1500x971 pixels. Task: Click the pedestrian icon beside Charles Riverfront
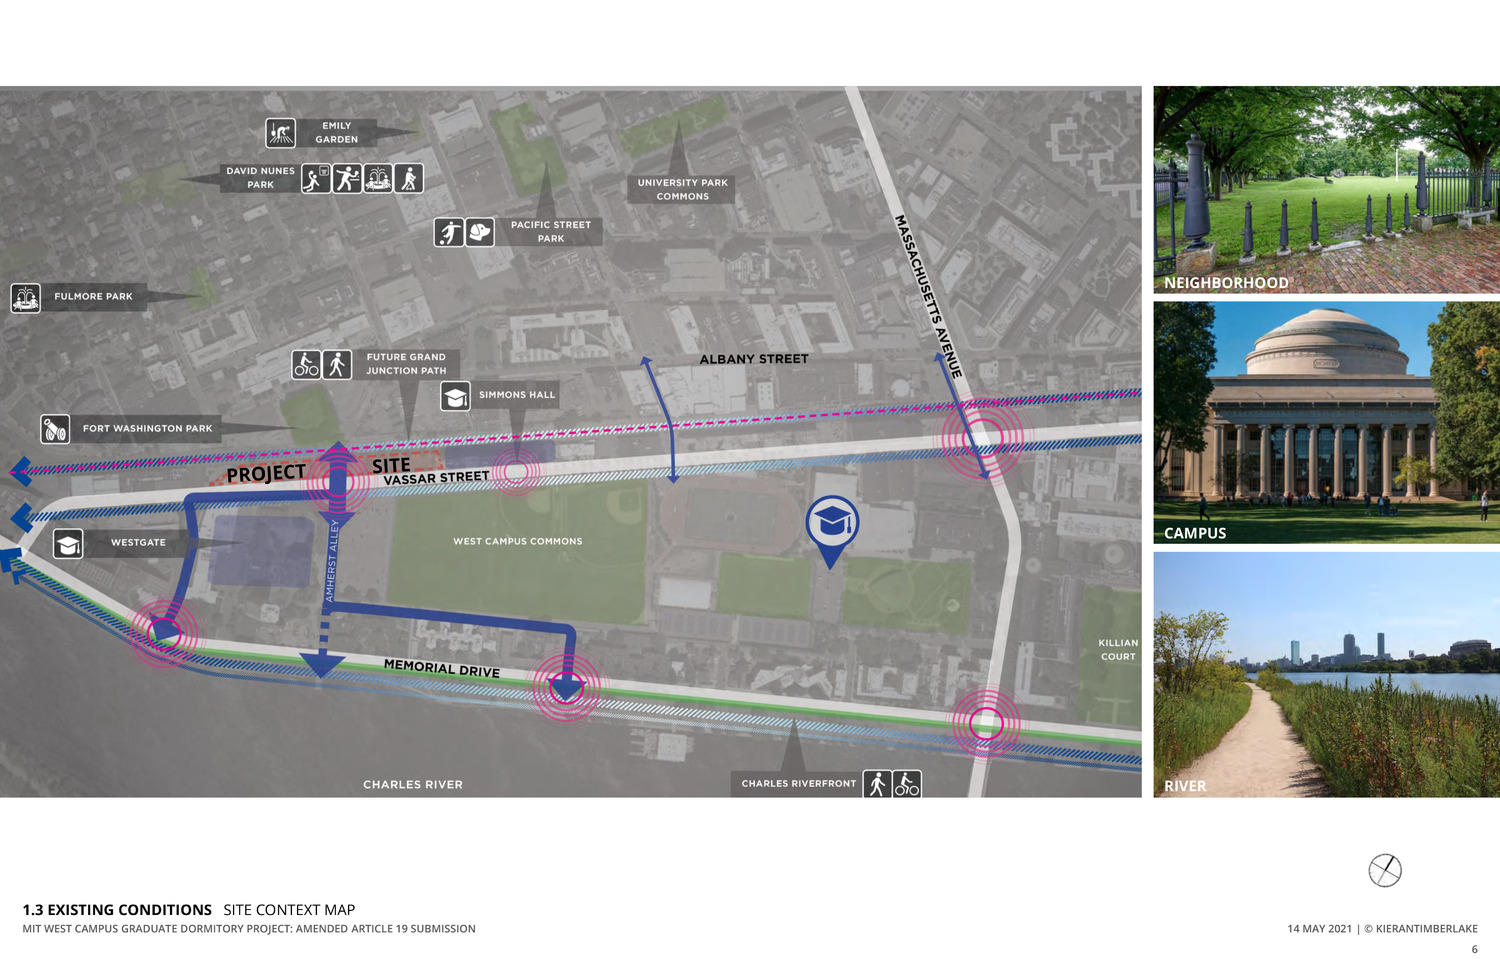(x=877, y=784)
